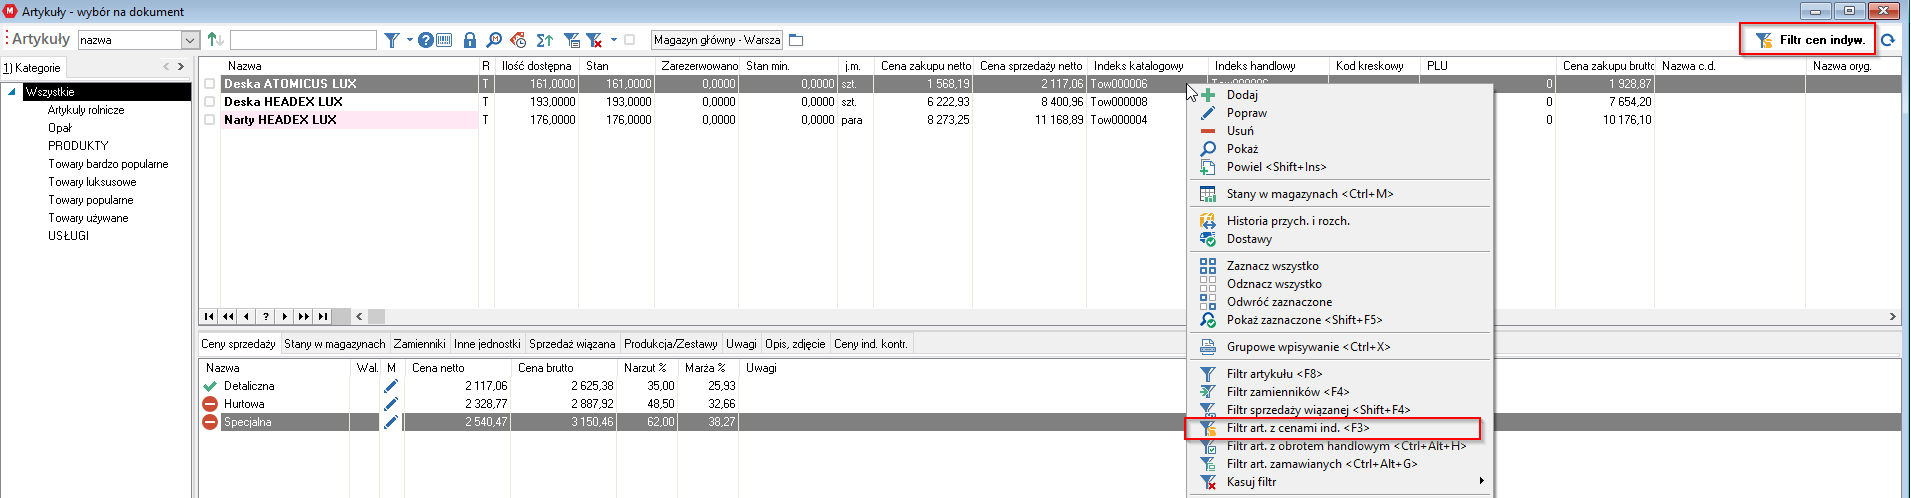1911x498 pixels.
Task: Click the sum sort icon in toolbar
Action: (544, 40)
